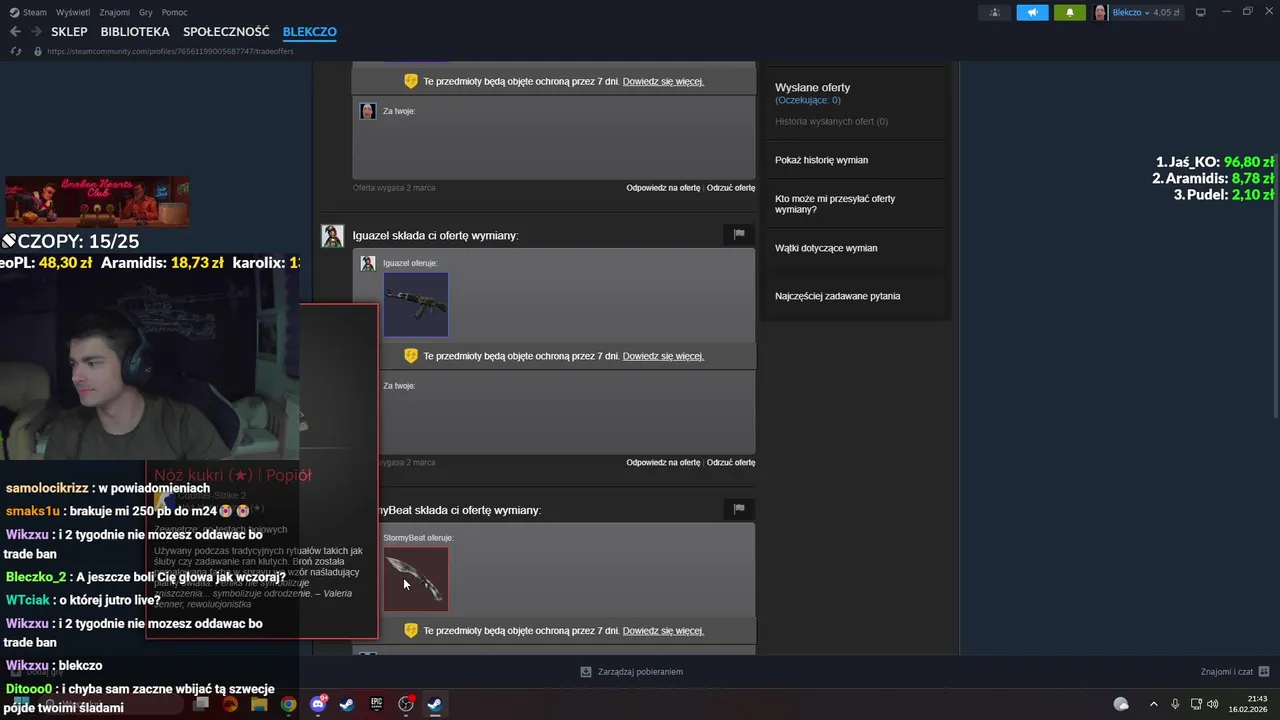Click the back navigation arrow
Screen dimensions: 1280x720
point(15,32)
